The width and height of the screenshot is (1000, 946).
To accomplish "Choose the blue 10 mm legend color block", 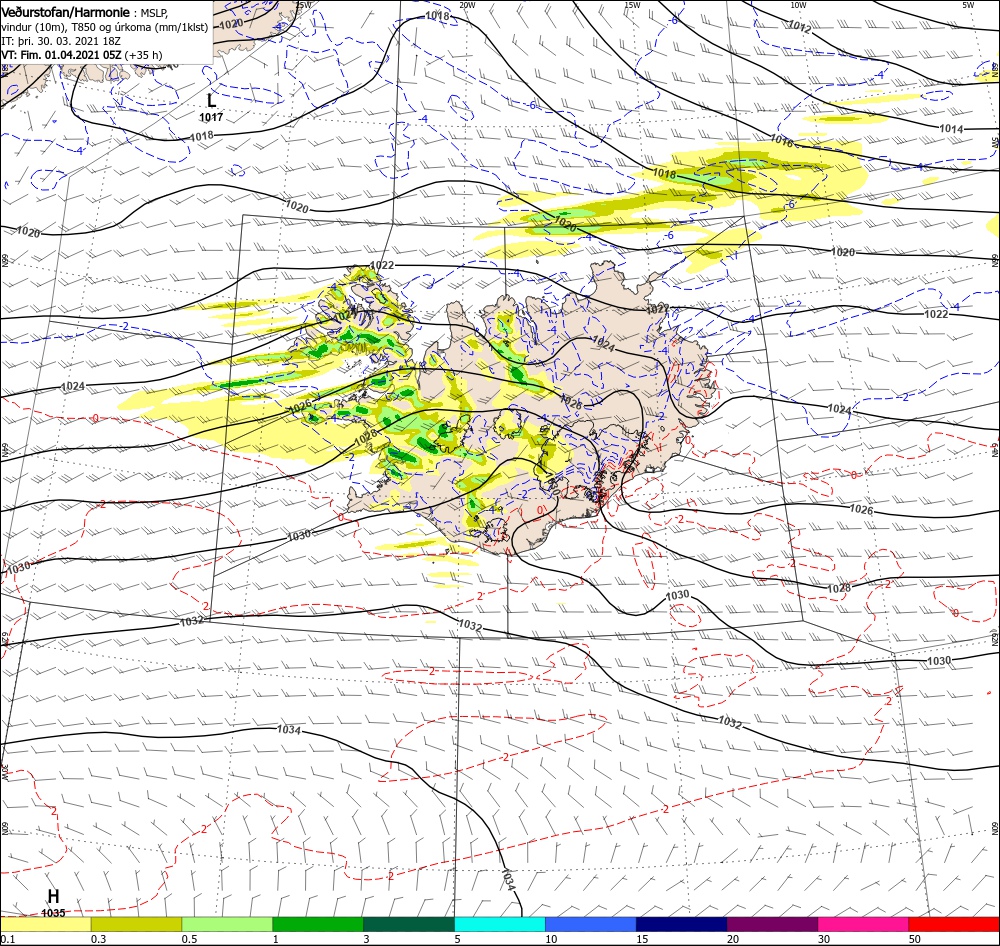I will 591,924.
